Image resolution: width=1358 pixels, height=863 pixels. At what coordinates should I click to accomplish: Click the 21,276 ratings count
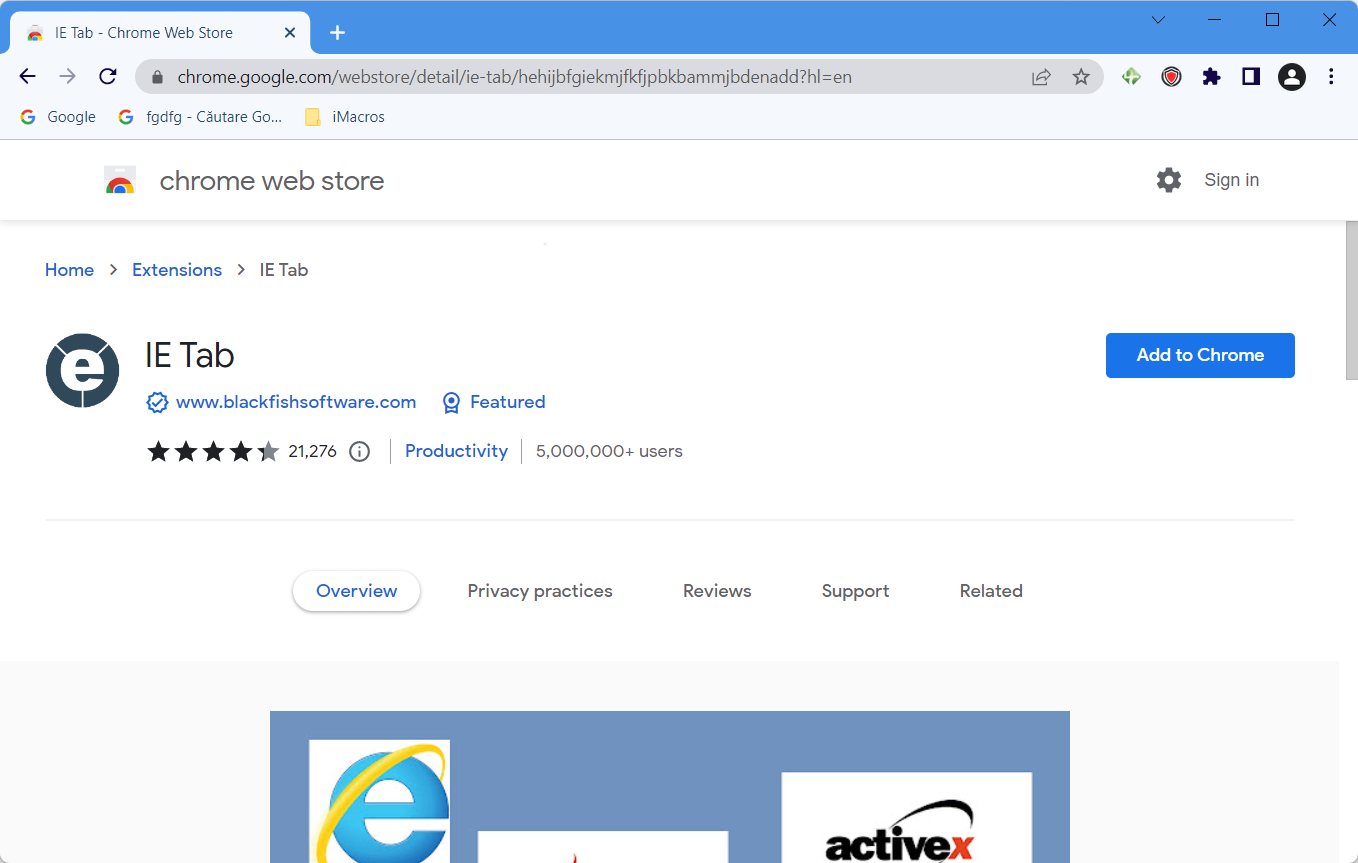tap(312, 451)
